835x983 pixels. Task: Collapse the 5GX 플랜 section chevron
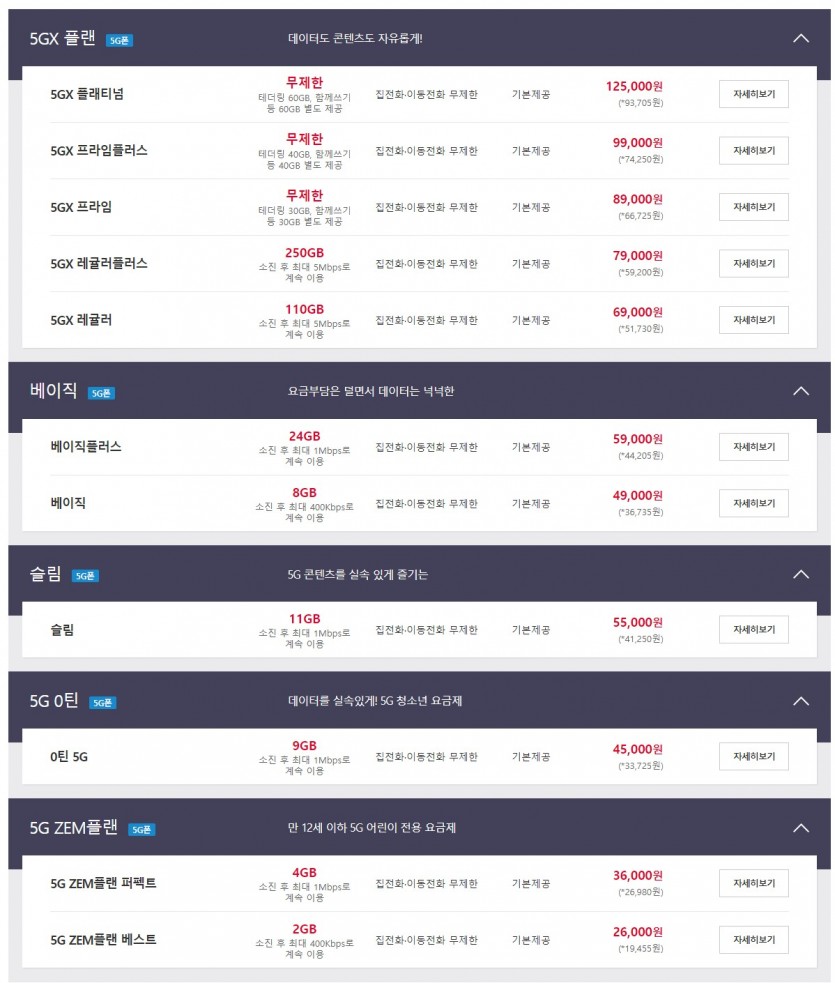coord(800,38)
